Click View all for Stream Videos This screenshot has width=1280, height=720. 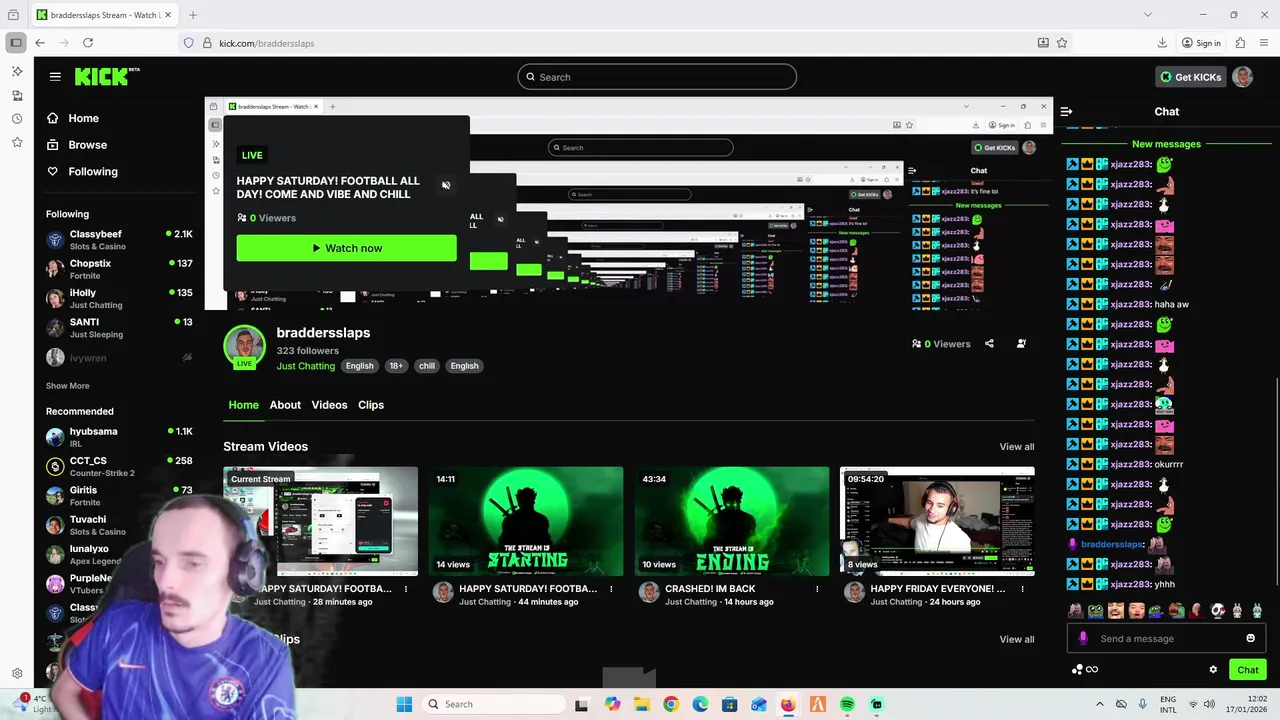pyautogui.click(x=1017, y=447)
